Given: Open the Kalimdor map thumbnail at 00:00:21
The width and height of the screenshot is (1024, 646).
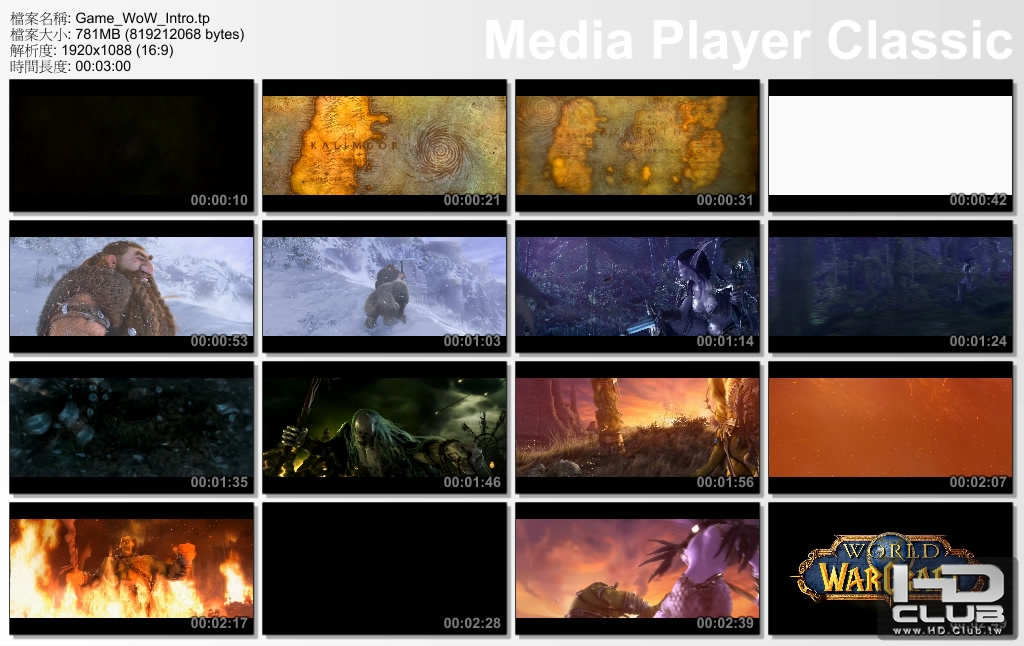Looking at the screenshot, I should coord(384,145).
